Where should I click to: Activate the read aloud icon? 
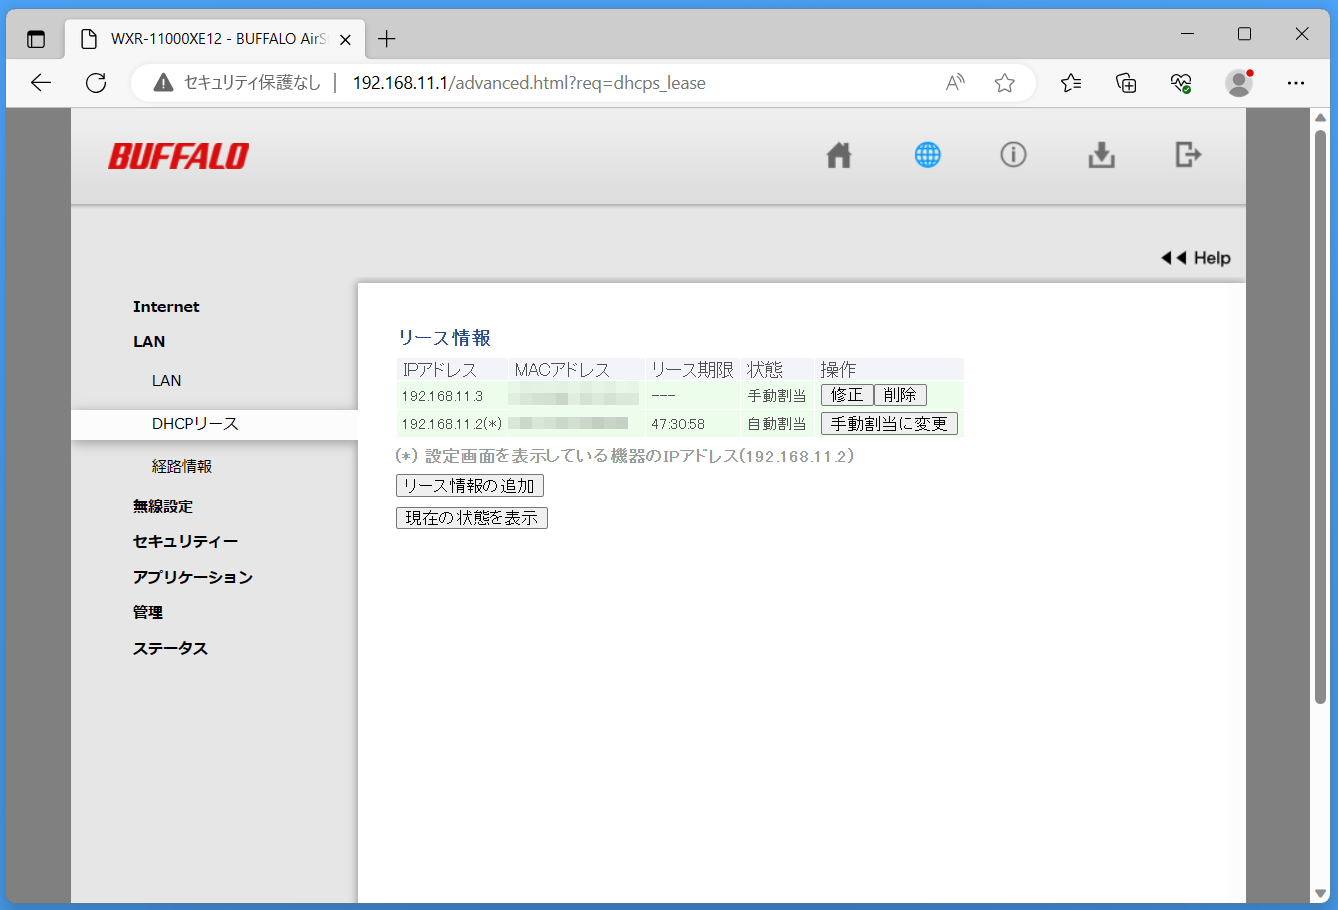pos(955,83)
